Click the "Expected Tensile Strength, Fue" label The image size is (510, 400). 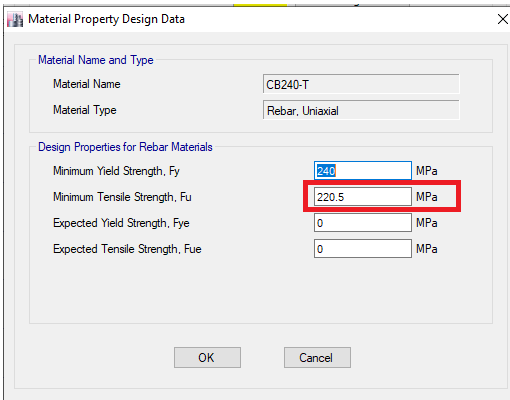point(127,249)
